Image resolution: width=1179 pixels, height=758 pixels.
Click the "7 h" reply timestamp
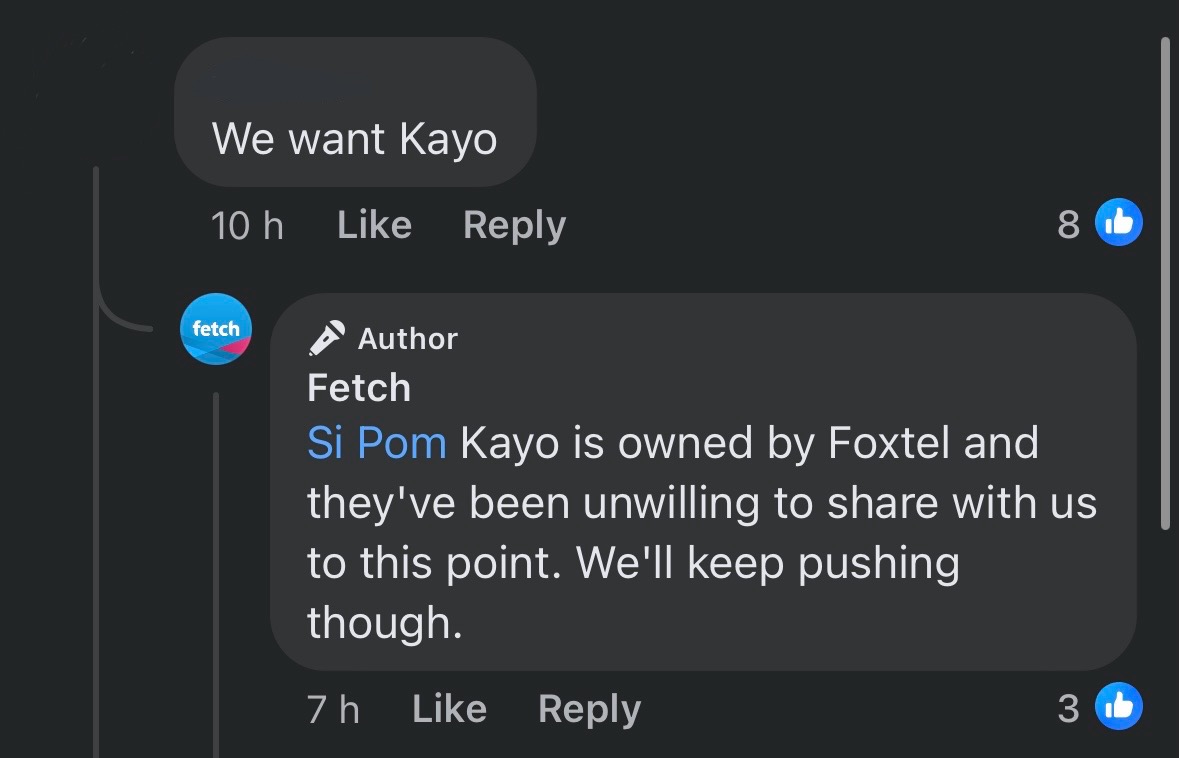coord(333,709)
